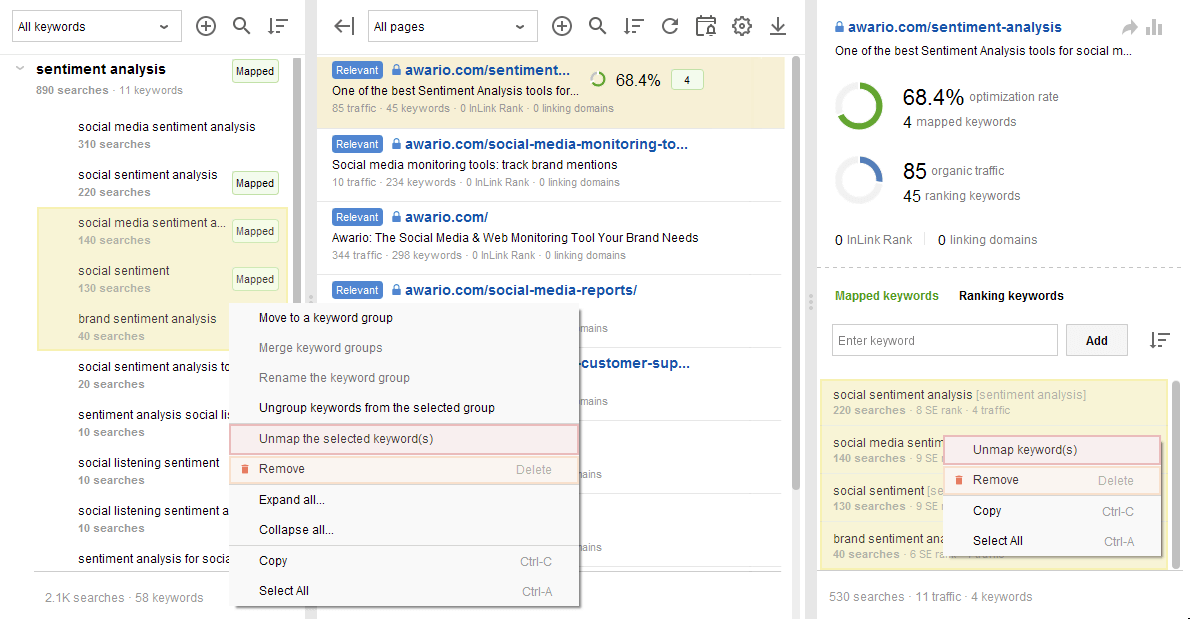Sort keywords list using sort icon
1190x619 pixels.
point(278,27)
